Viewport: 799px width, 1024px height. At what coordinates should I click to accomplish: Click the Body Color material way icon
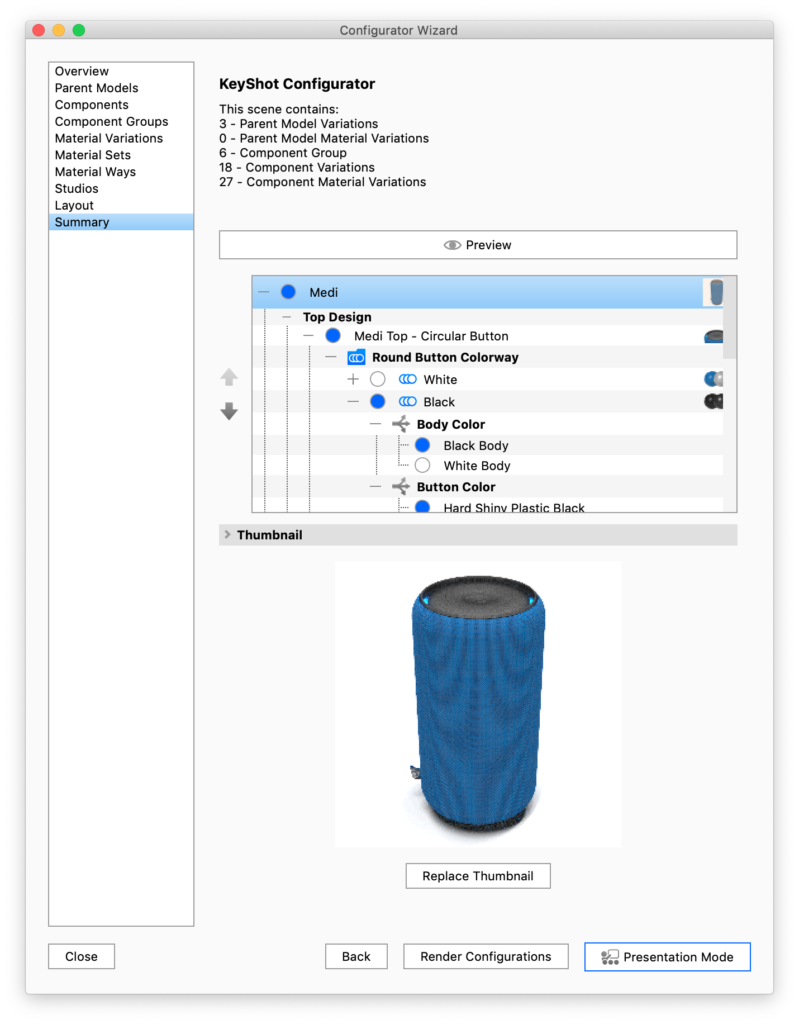[401, 424]
